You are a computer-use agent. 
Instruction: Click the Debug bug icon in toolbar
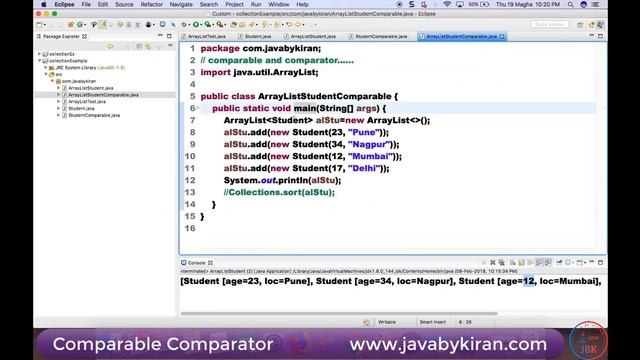(184, 24)
